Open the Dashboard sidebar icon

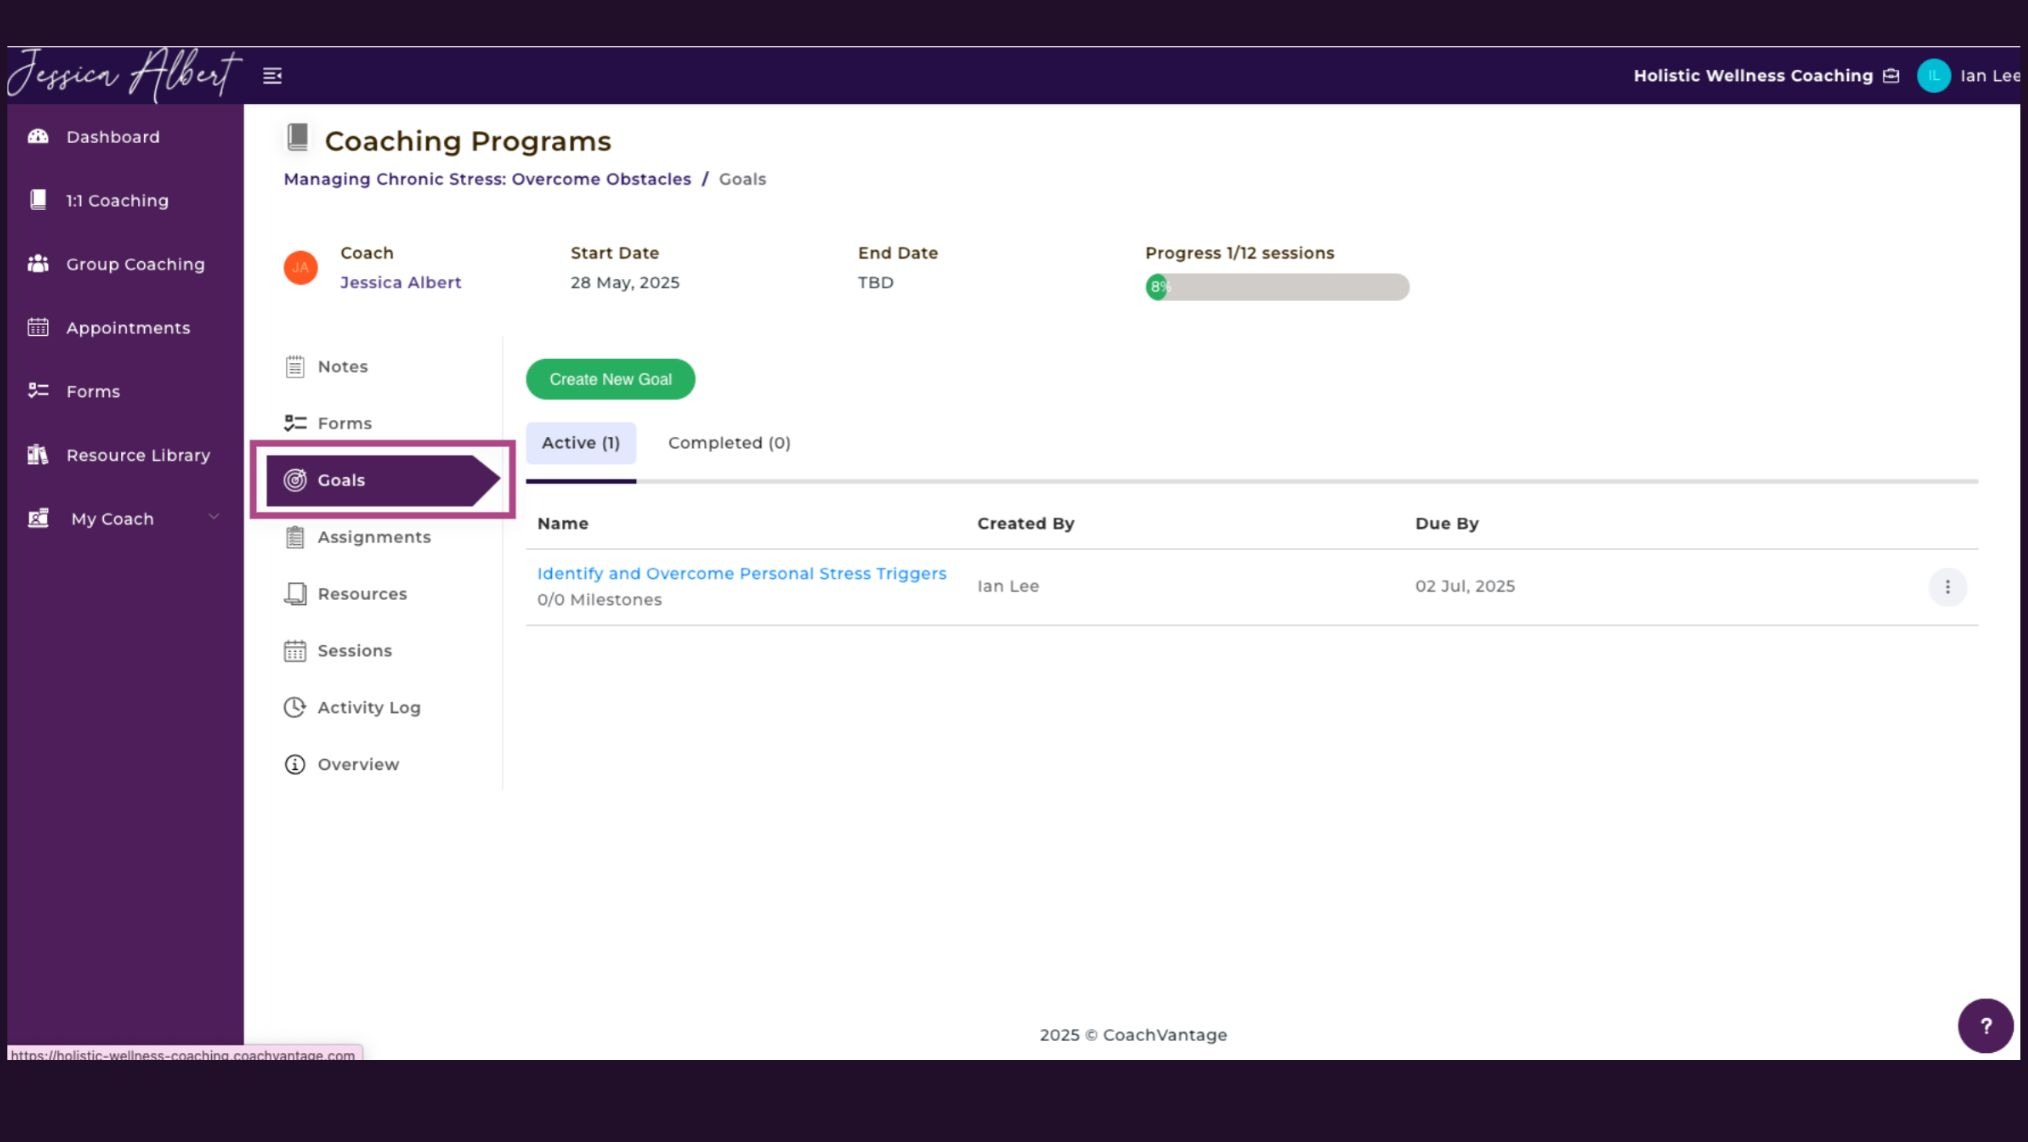click(x=38, y=137)
